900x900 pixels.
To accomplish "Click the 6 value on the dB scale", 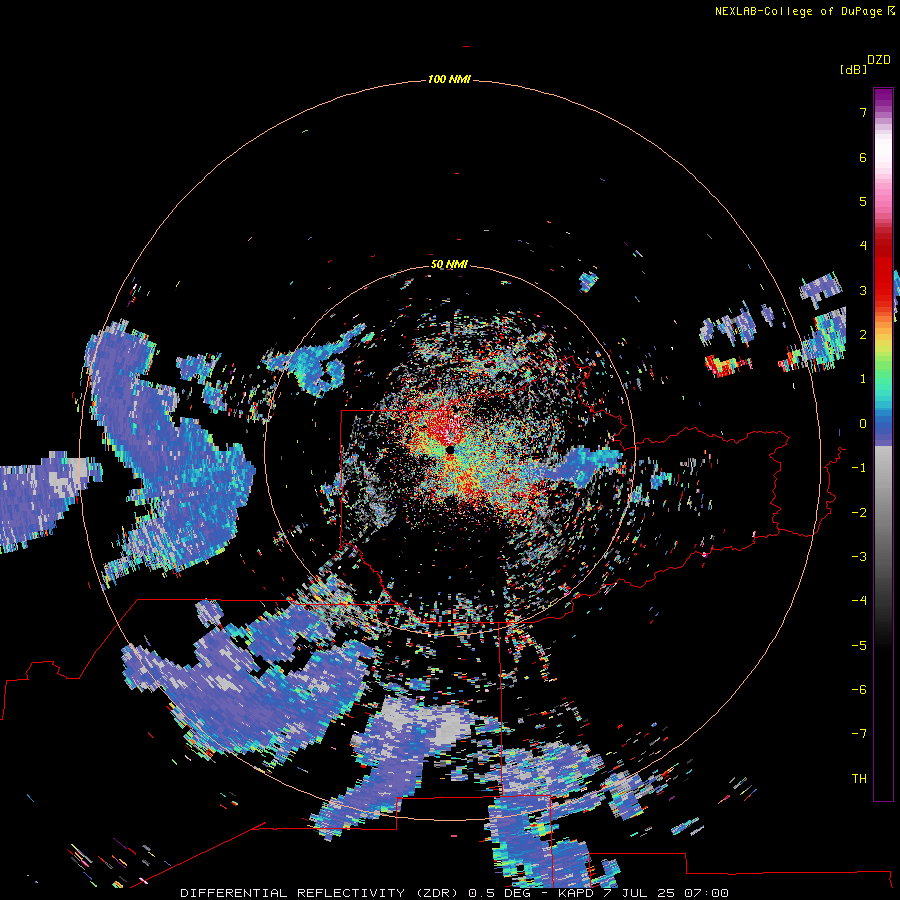I will point(863,157).
